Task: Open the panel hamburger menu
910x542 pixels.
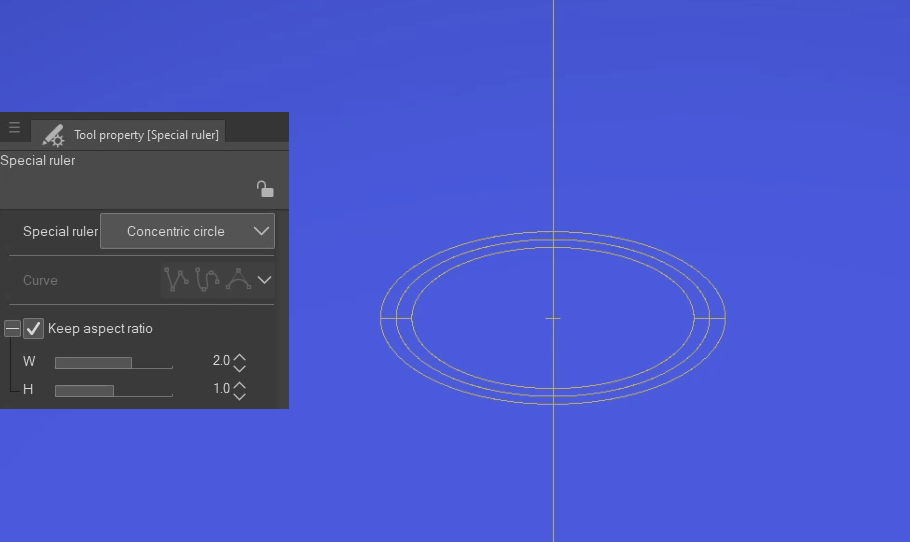Action: point(15,127)
